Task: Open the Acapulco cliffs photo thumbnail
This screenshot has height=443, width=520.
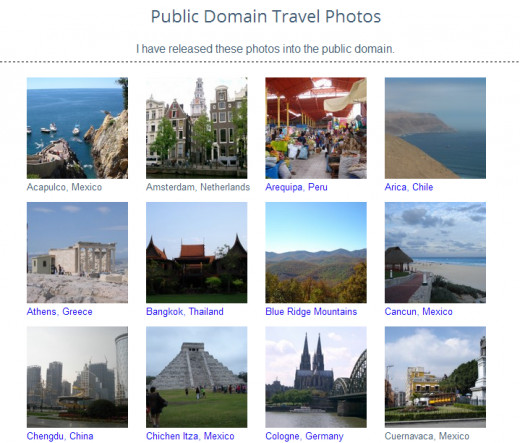Action: coord(77,128)
